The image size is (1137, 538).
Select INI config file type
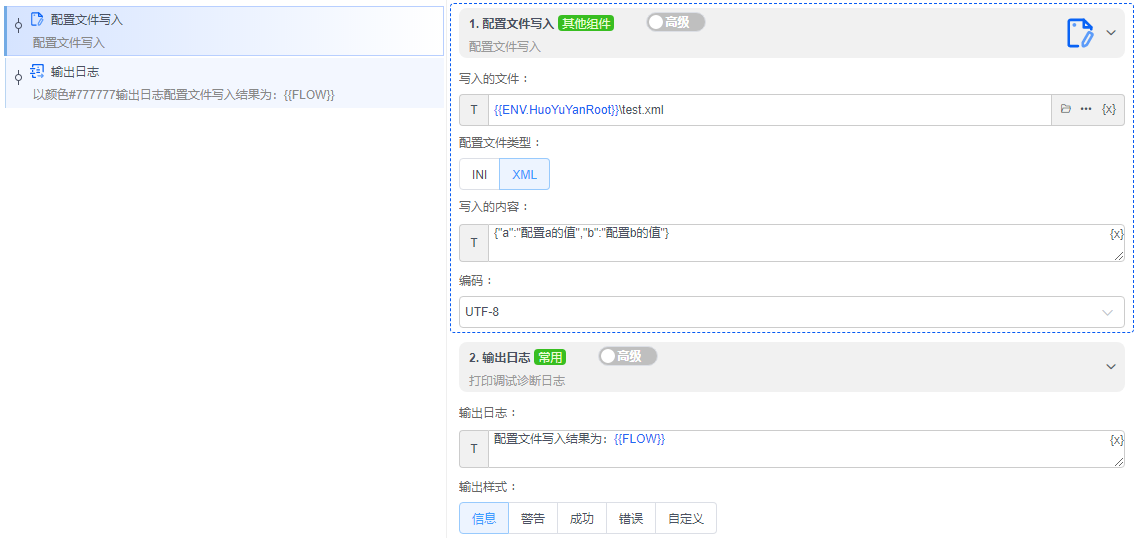(x=479, y=174)
